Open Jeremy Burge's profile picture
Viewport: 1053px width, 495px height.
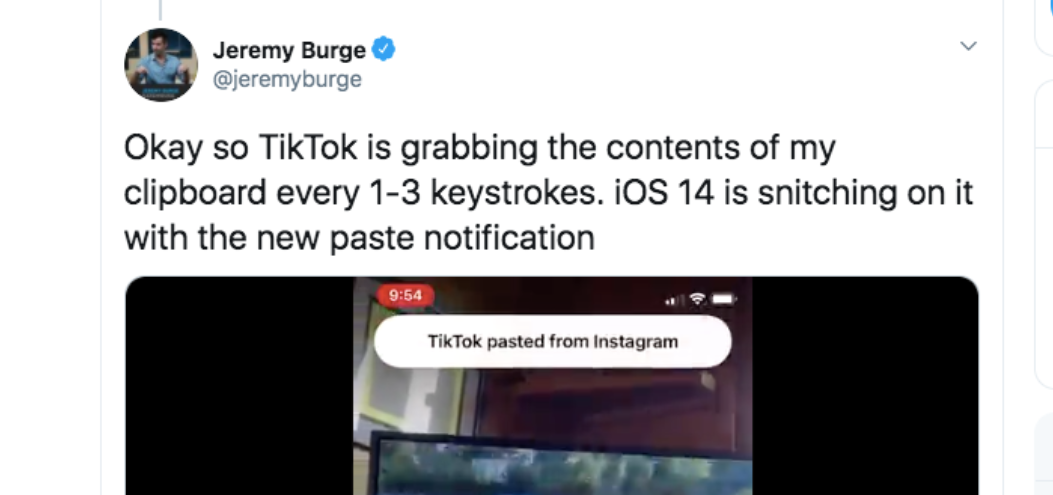pyautogui.click(x=161, y=64)
